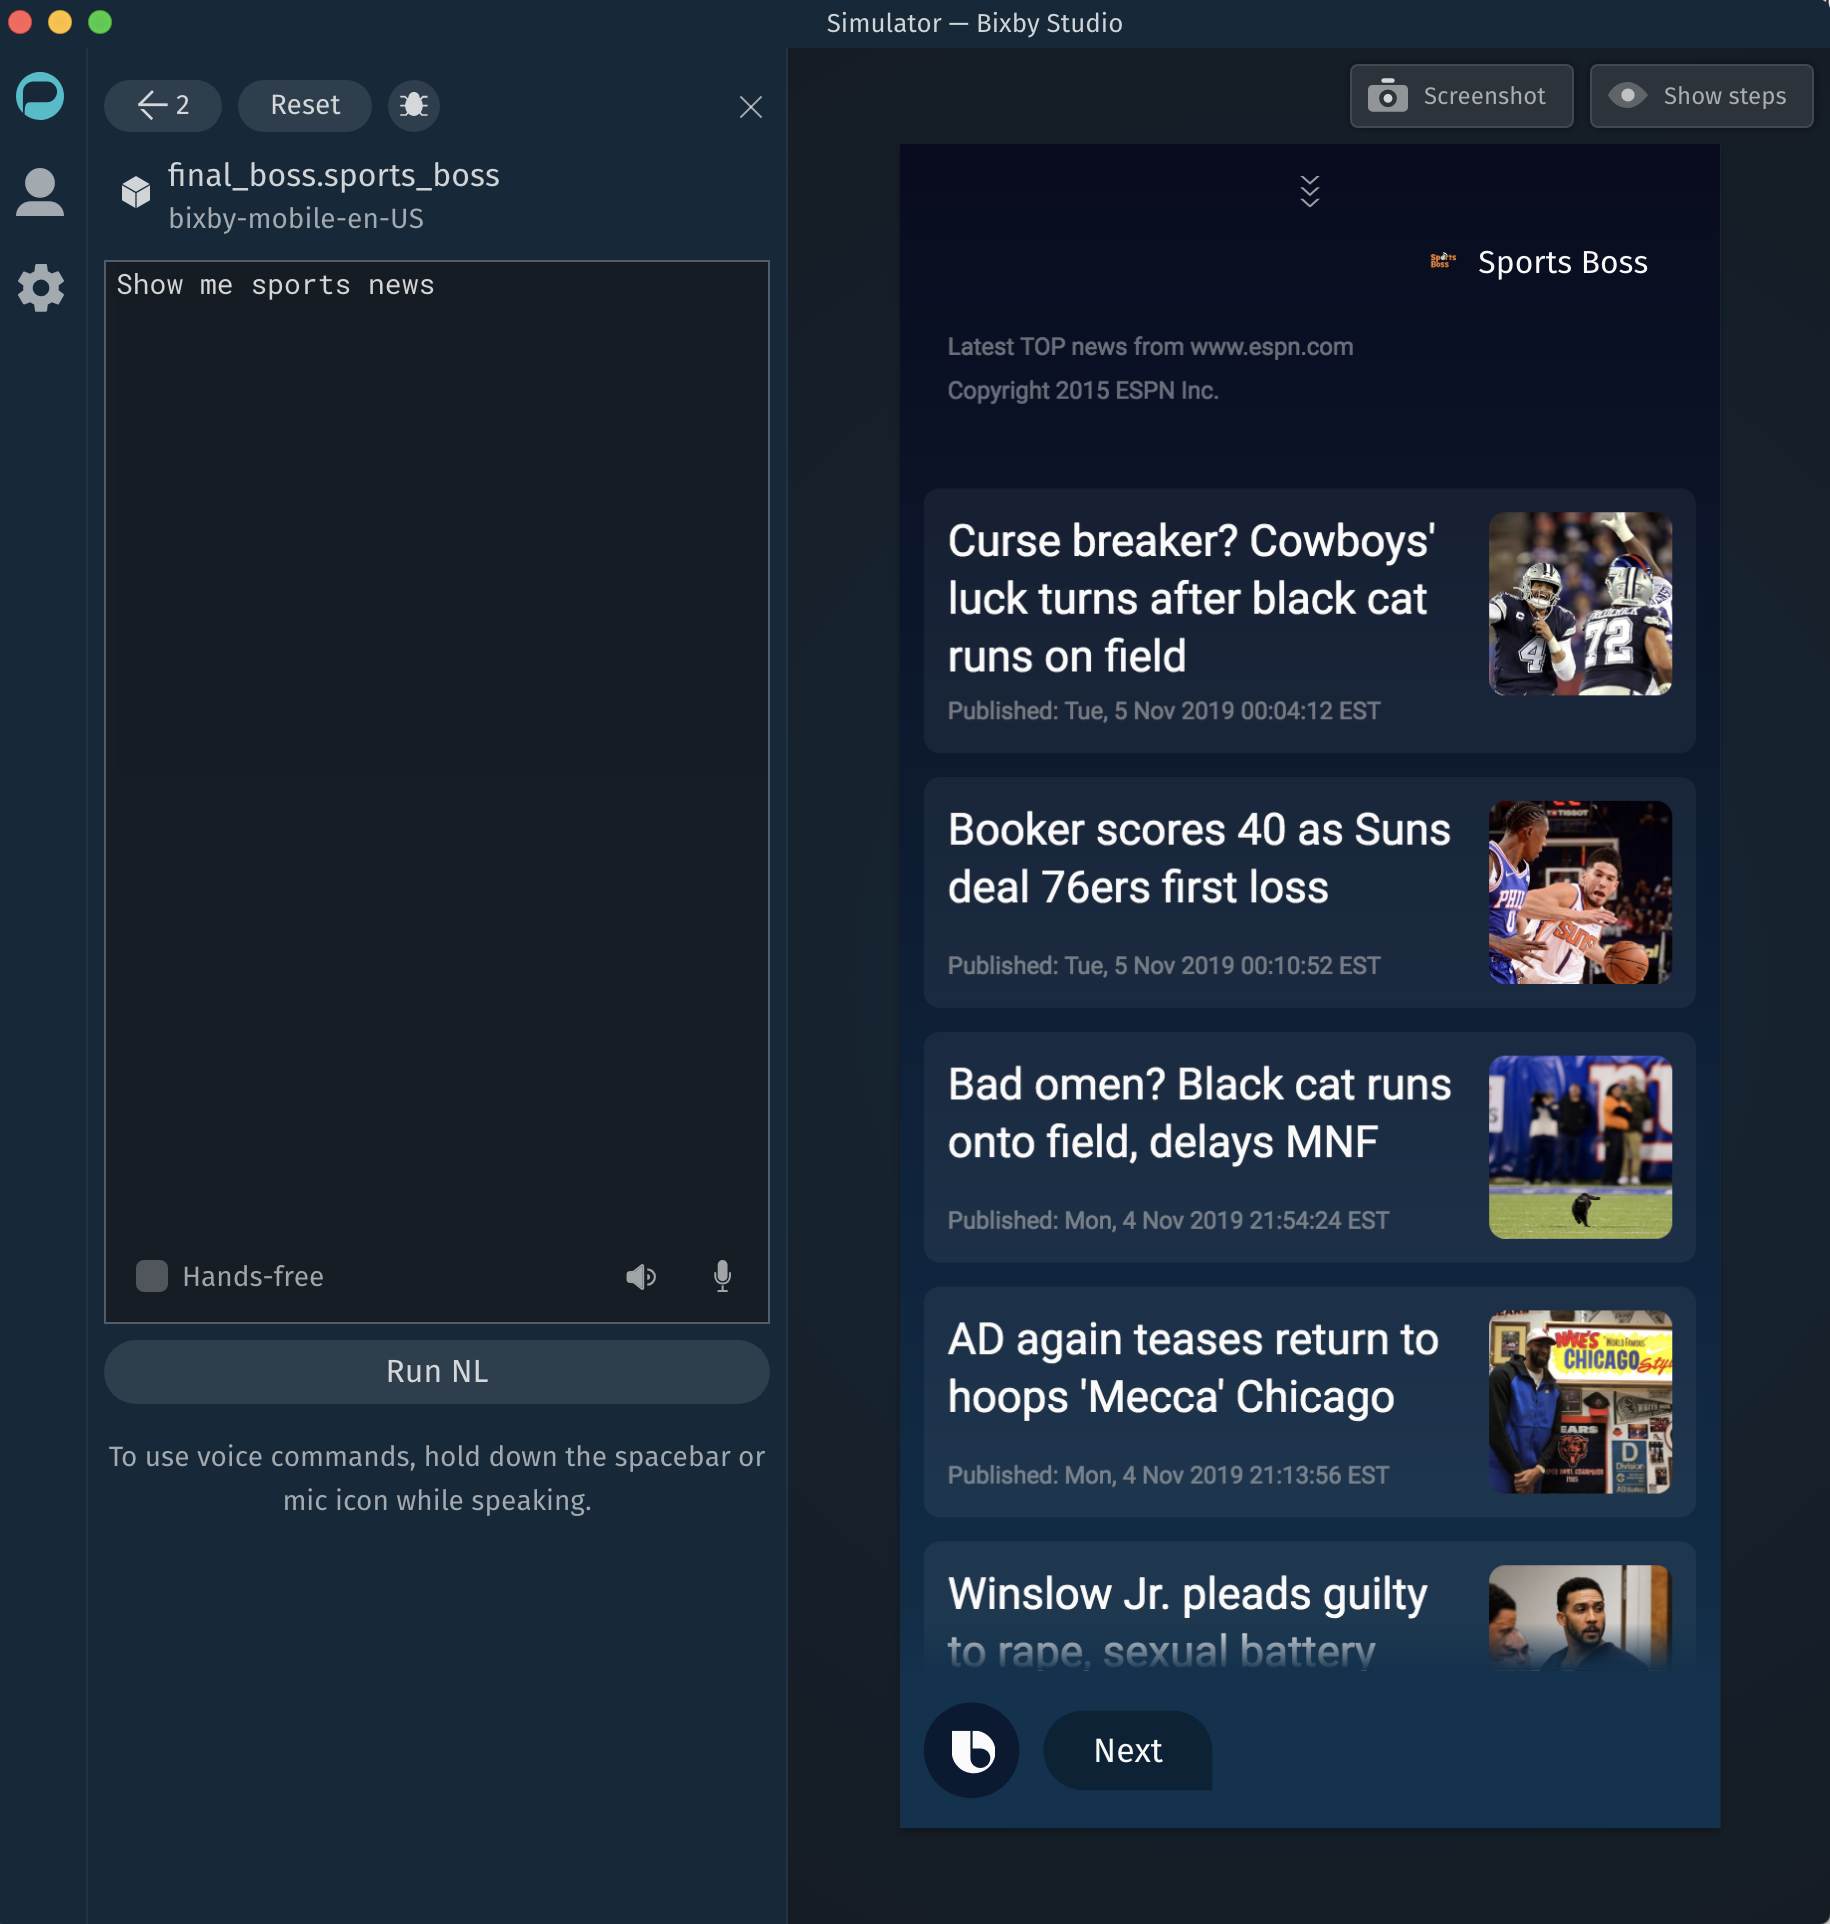This screenshot has width=1830, height=1924.
Task: Click the voice commands hint text
Action: click(x=437, y=1478)
